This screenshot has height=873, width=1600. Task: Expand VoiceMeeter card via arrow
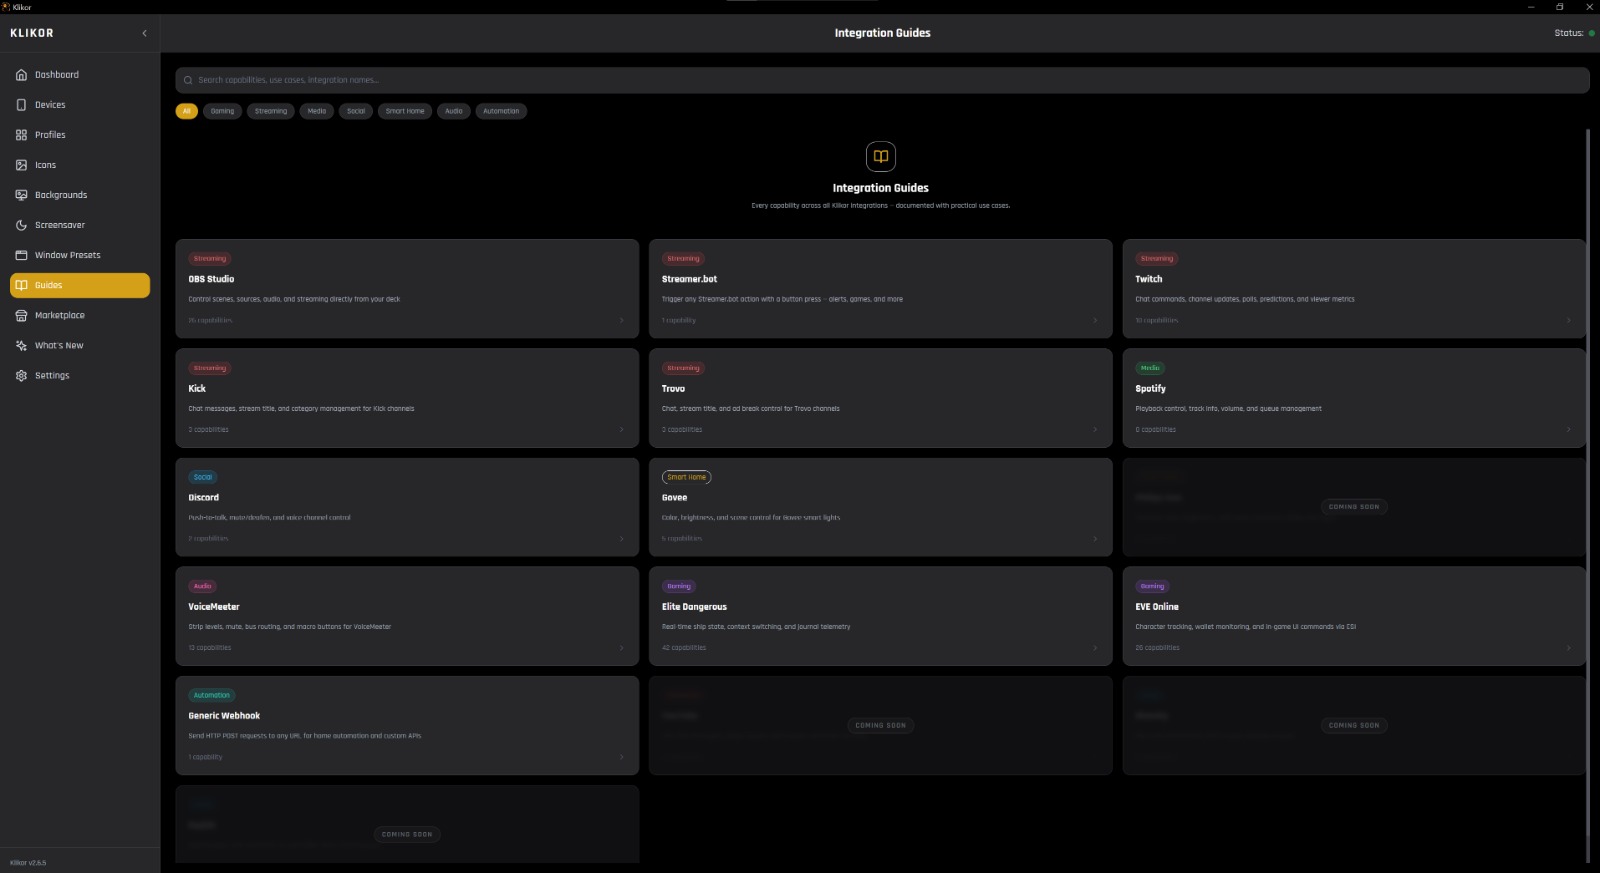coord(621,647)
